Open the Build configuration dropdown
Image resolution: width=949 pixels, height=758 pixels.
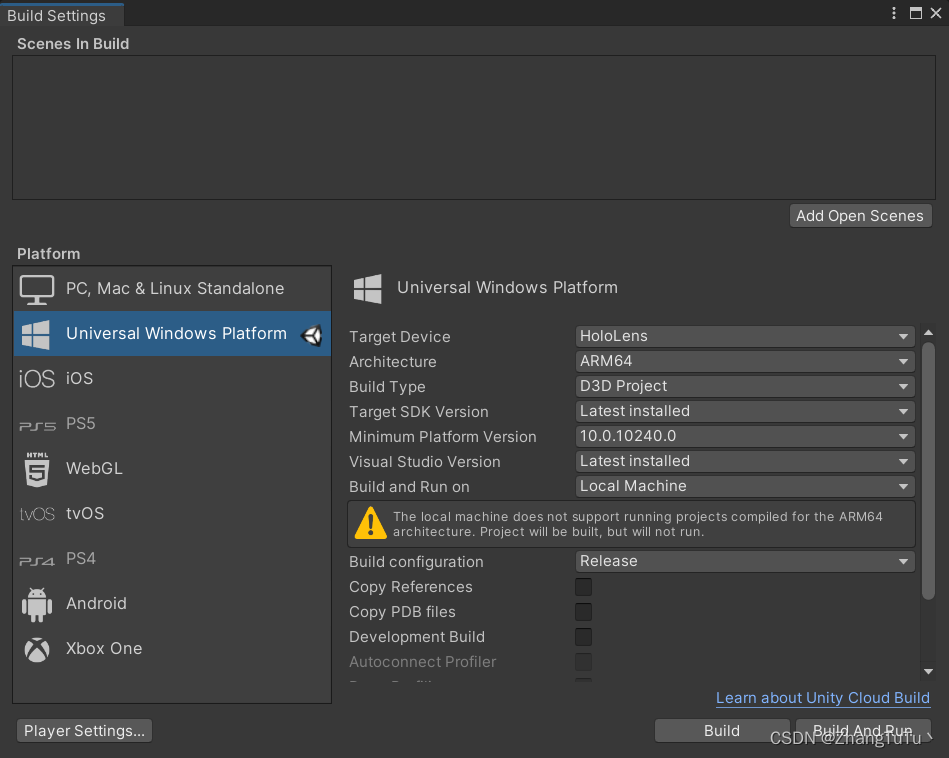[x=744, y=561]
